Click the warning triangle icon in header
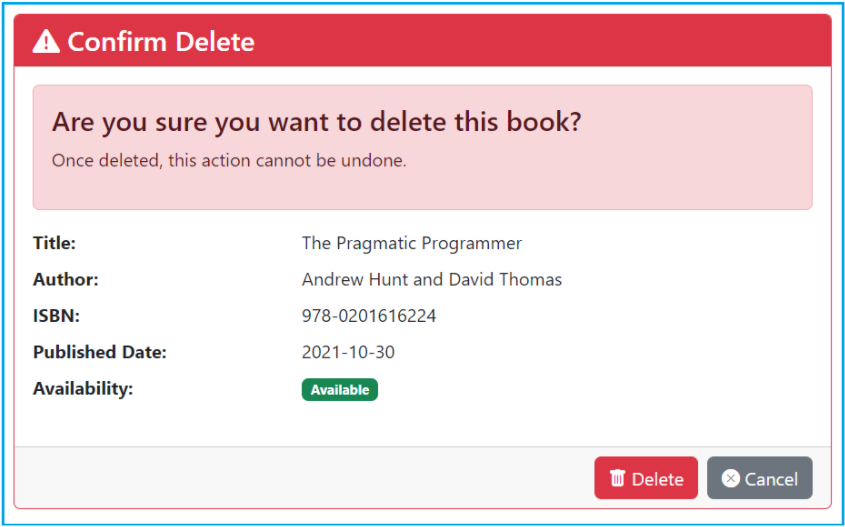 [46, 42]
